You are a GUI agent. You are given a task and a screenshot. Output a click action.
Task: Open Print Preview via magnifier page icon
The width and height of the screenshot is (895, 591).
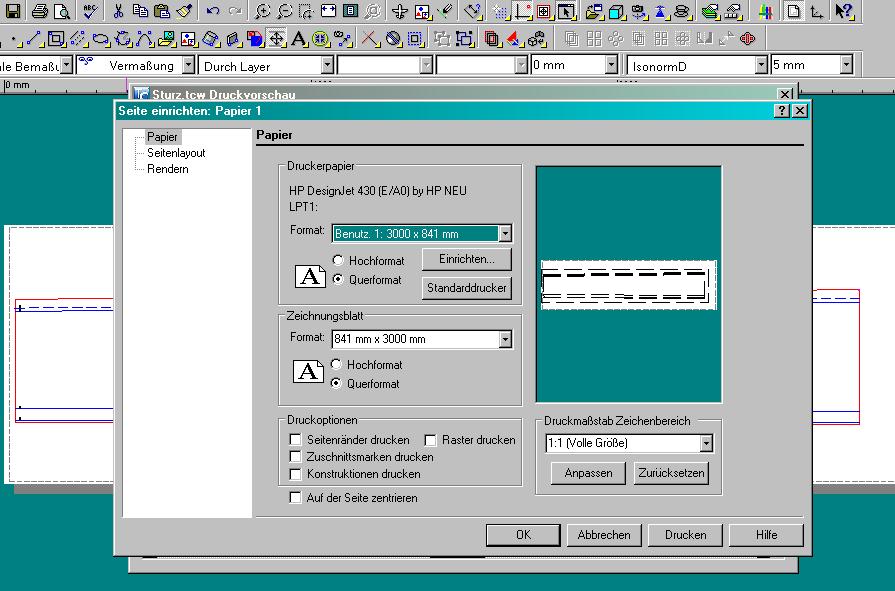pos(61,10)
